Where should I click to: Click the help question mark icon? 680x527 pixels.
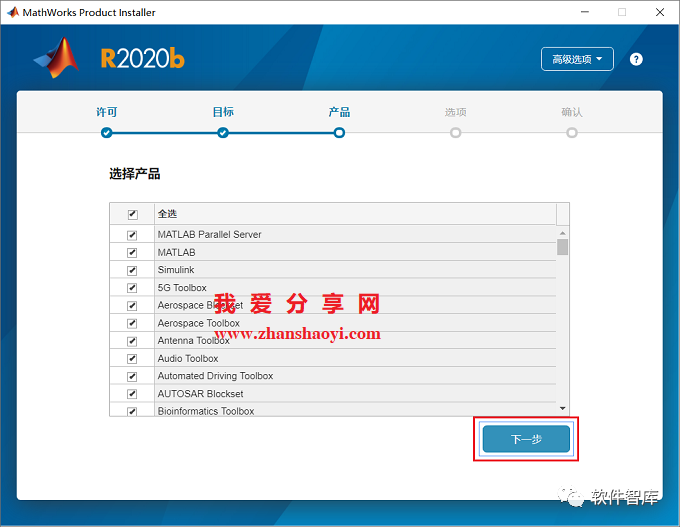coord(636,59)
